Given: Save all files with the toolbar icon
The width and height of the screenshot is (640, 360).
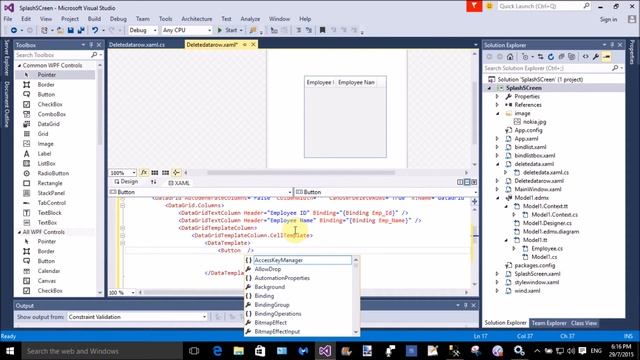Looking at the screenshot, I should coord(80,30).
